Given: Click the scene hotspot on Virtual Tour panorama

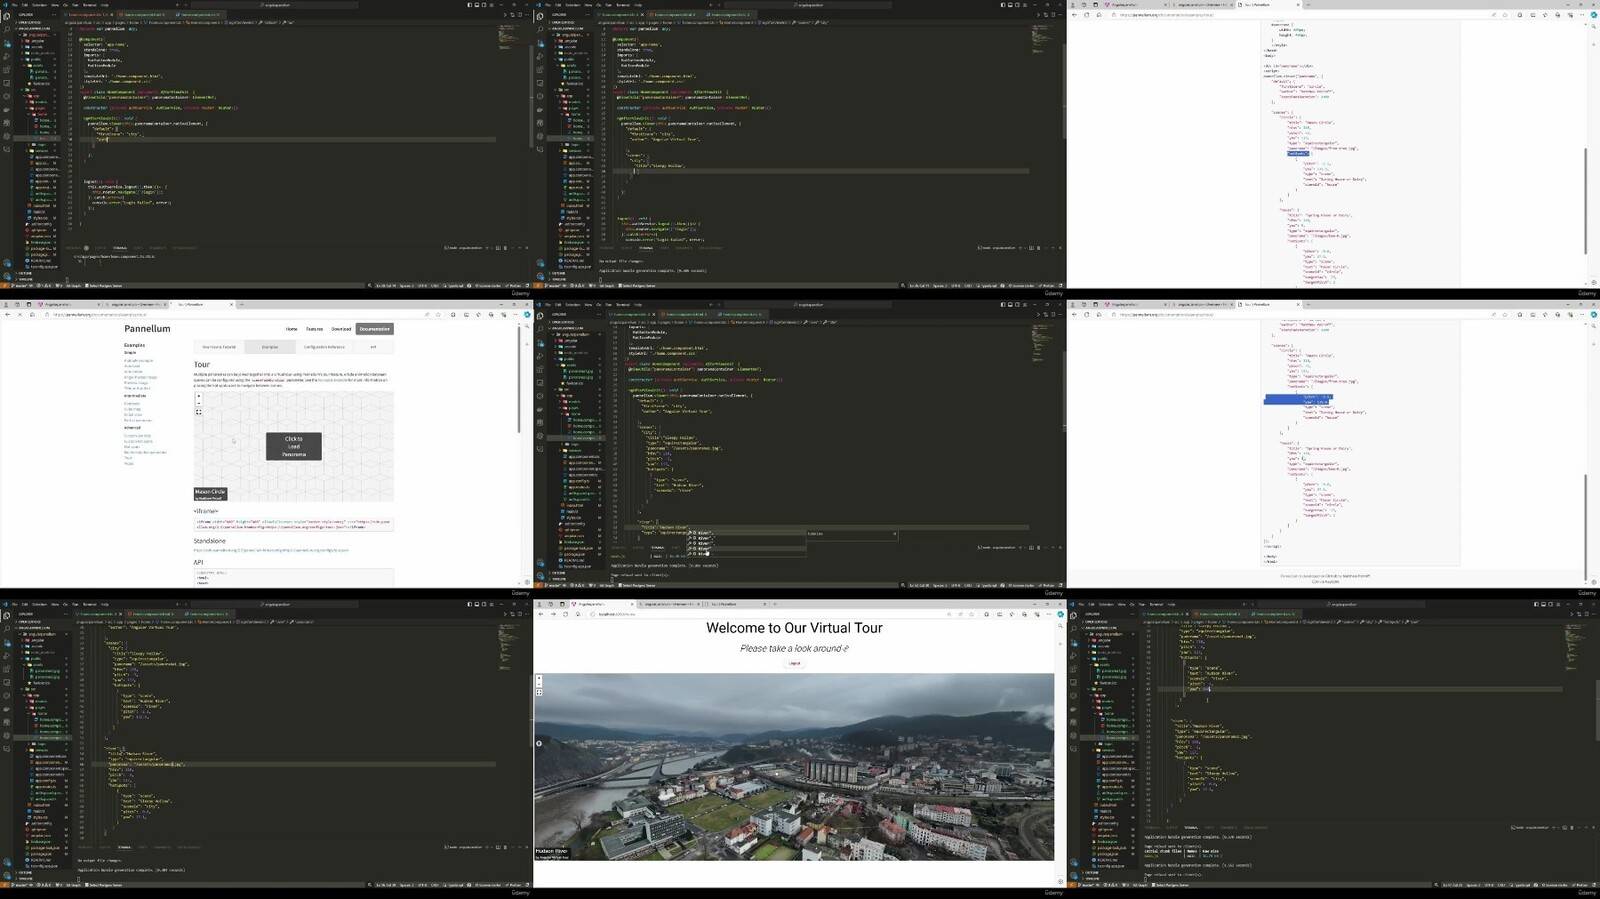Looking at the screenshot, I should [539, 743].
